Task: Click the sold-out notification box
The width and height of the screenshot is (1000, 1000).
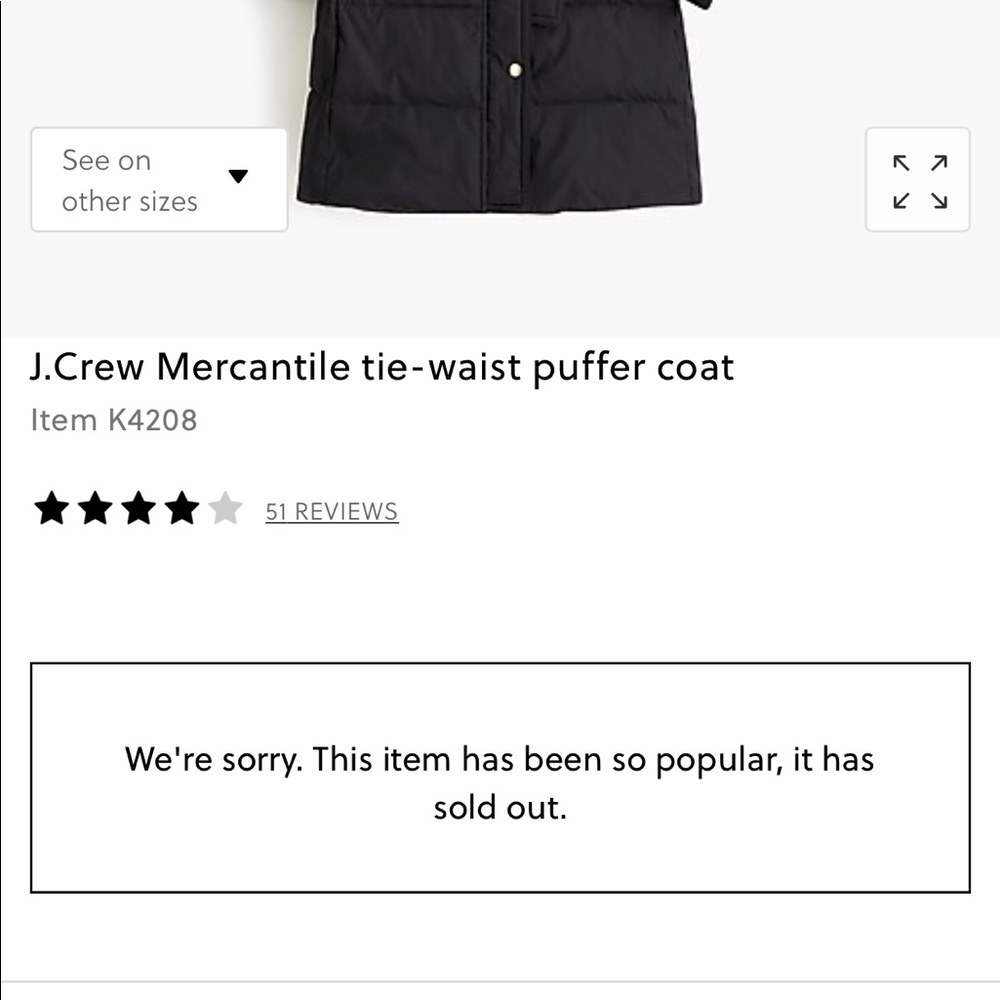Action: pos(500,782)
